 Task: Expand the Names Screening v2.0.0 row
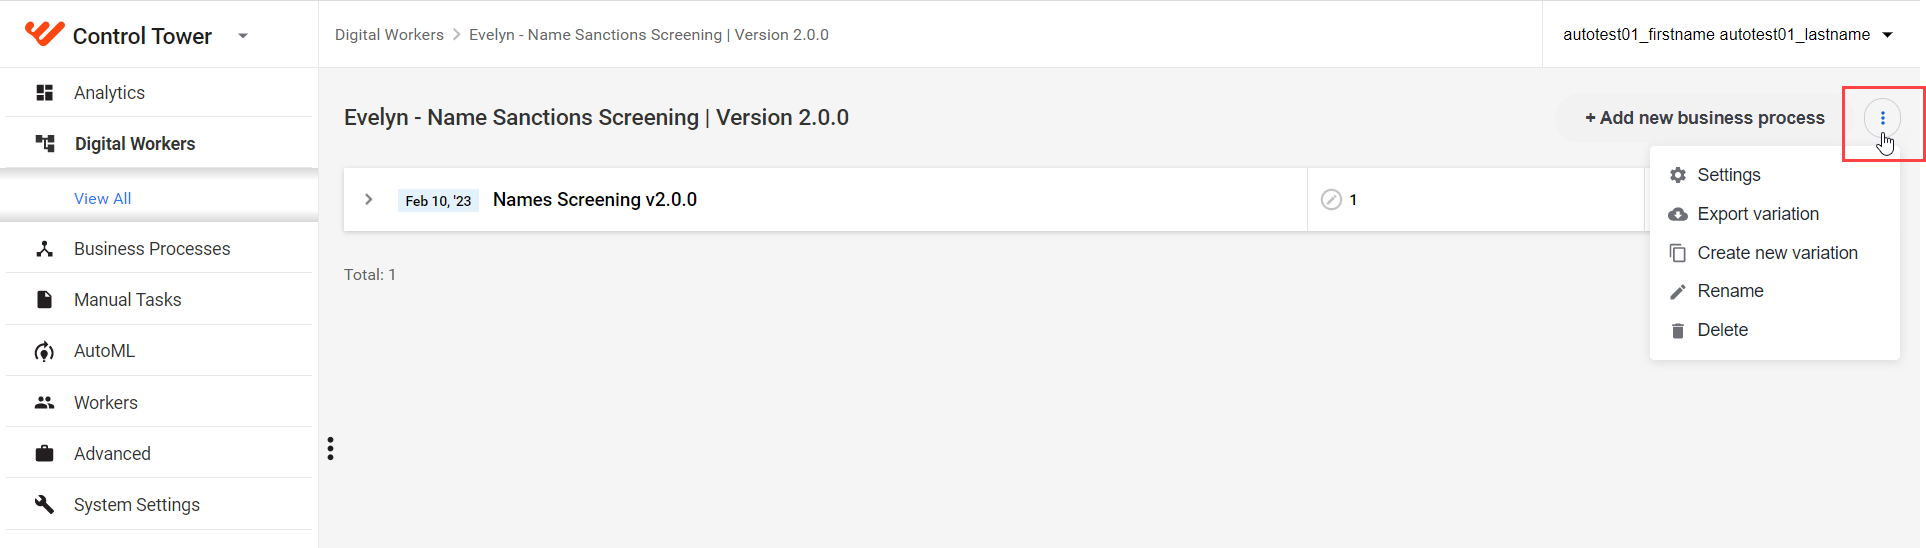point(369,200)
